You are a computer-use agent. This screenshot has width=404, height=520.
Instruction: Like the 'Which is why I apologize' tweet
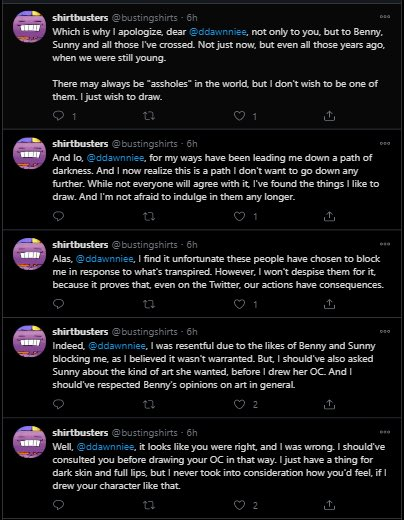tap(239, 116)
